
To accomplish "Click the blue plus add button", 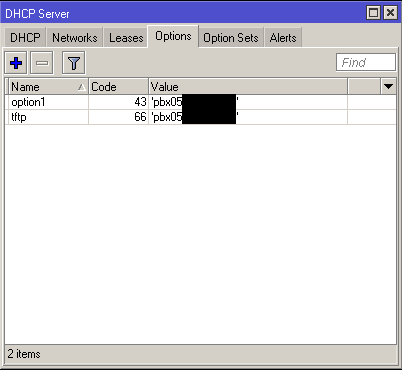I will tap(16, 63).
